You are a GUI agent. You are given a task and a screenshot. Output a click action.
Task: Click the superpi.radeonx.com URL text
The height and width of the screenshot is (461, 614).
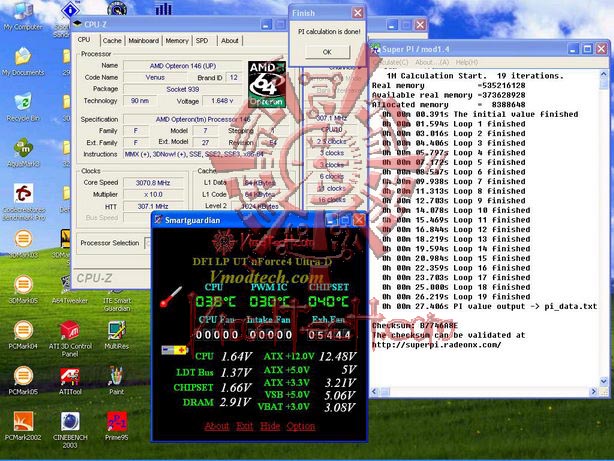pos(437,345)
